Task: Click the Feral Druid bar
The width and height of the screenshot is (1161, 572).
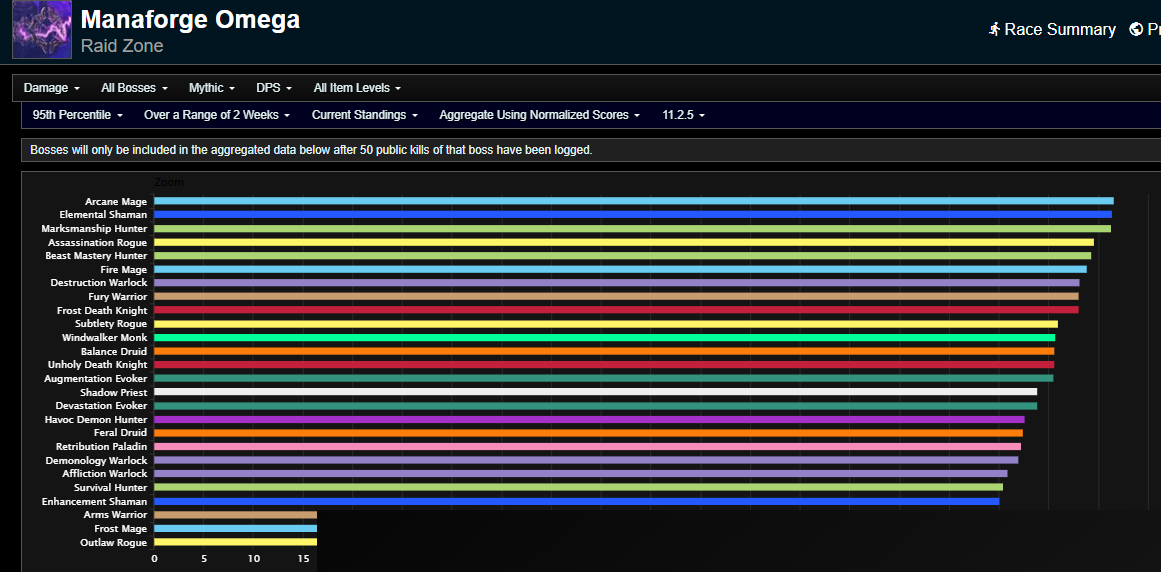Action: pyautogui.click(x=589, y=433)
